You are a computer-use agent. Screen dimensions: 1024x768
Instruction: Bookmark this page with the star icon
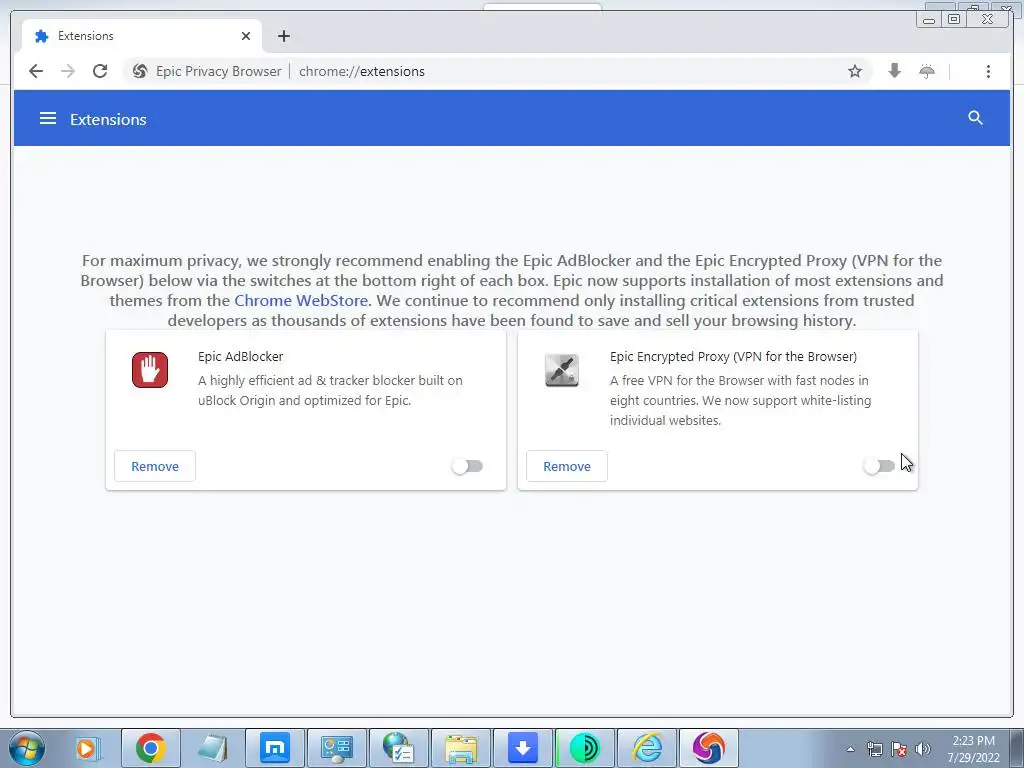click(x=855, y=71)
